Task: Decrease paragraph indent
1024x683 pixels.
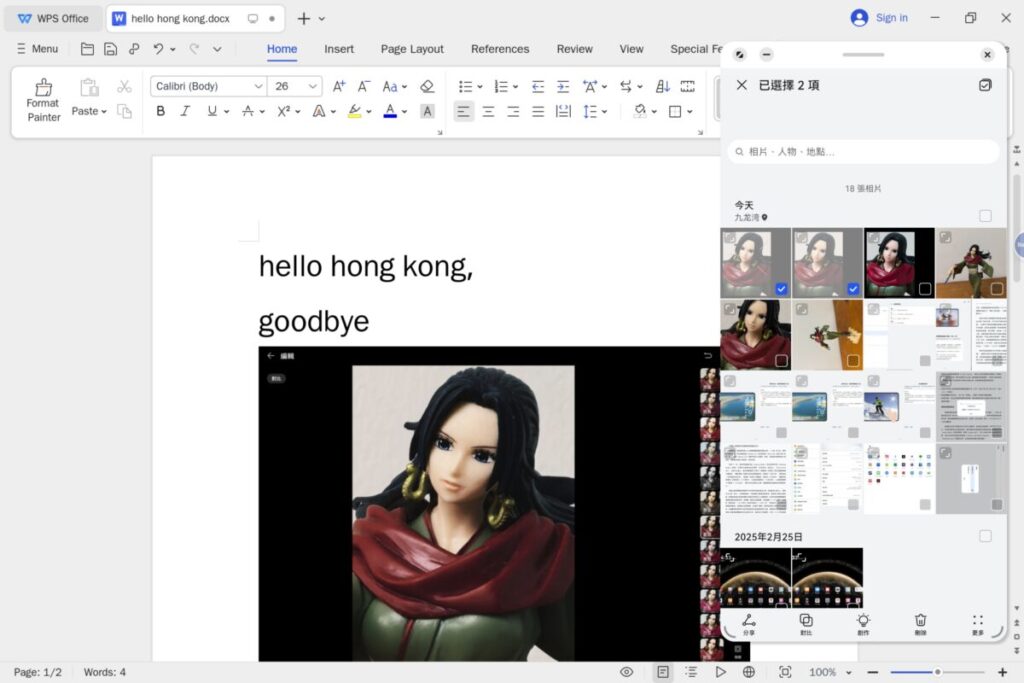Action: [537, 86]
